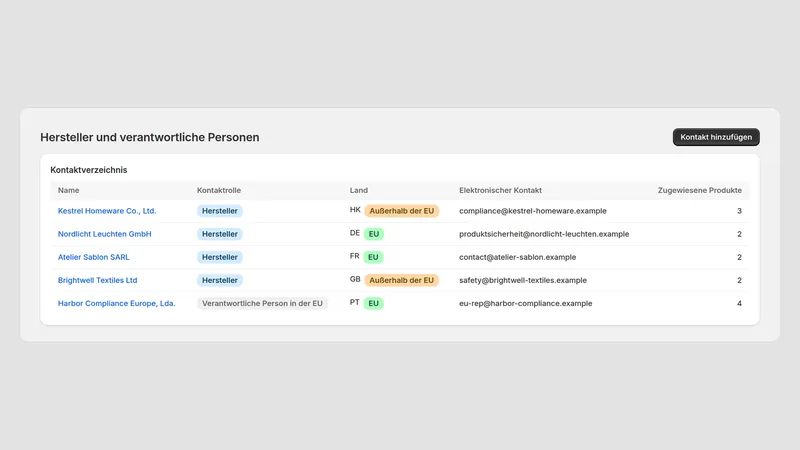Click Hersteller und verantwortliche Personen page title
Viewport: 800px width, 450px height.
tap(149, 137)
